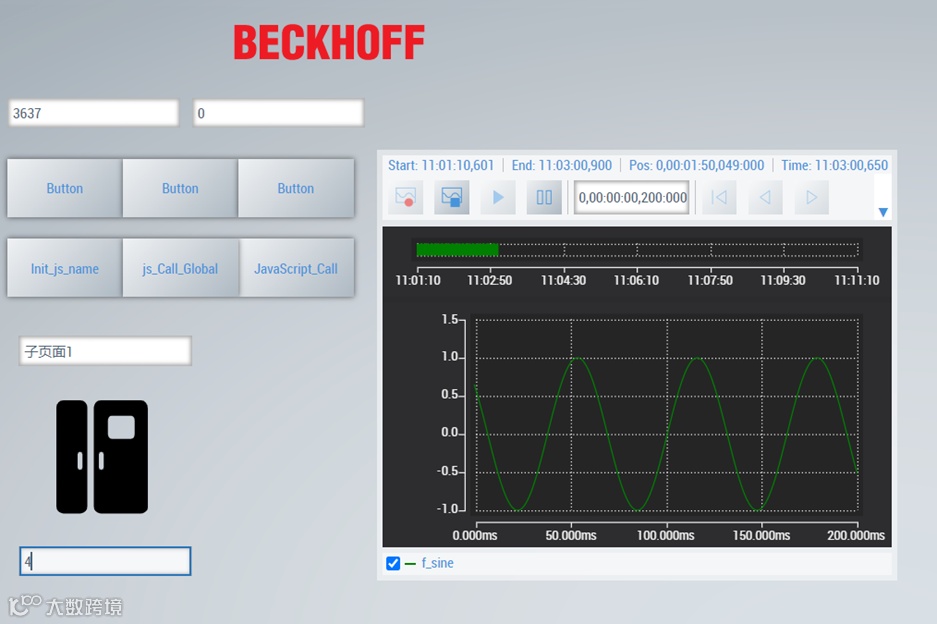
Task: Click the js_Call_Global button
Action: (180, 268)
